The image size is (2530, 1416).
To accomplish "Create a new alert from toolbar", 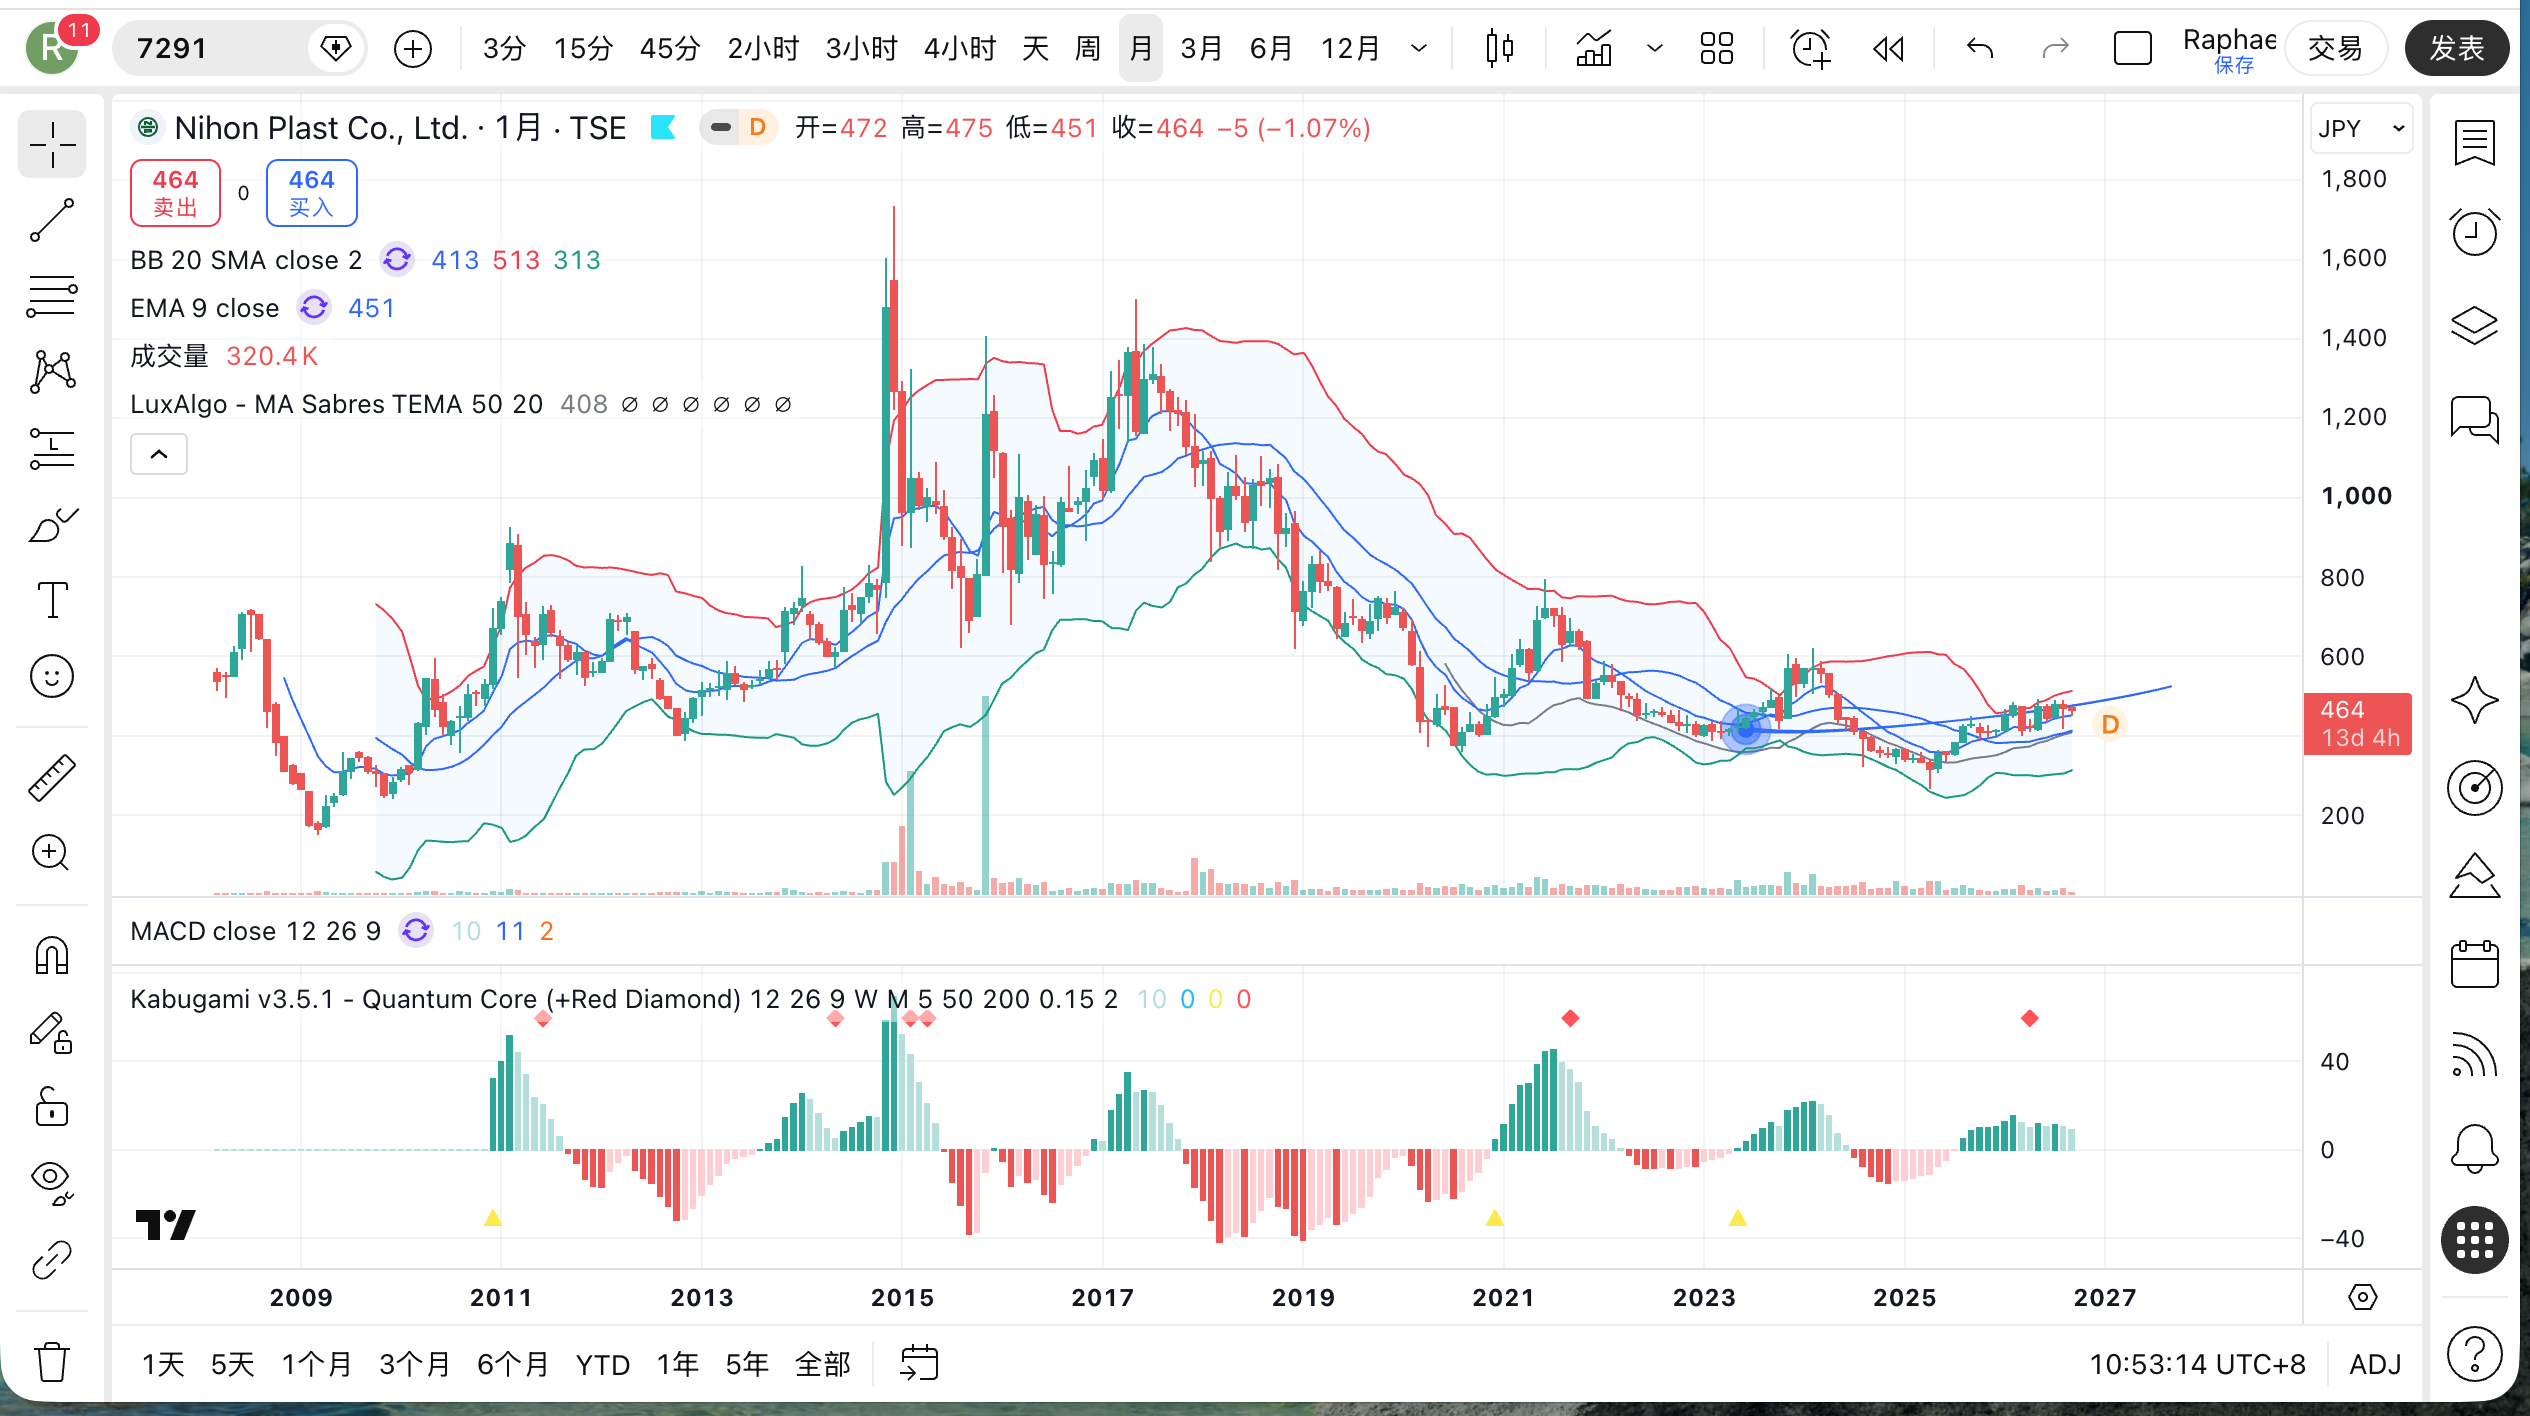I will 1810,48.
